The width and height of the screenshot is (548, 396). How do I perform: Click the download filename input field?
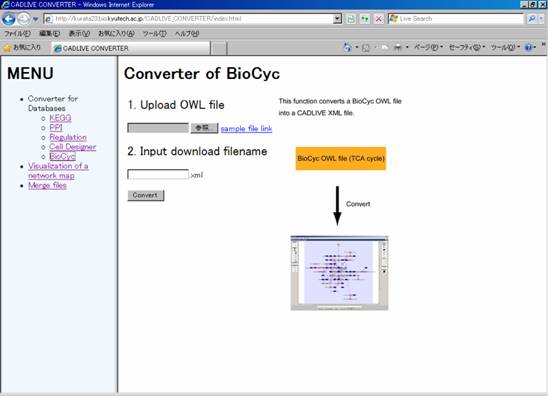[x=158, y=174]
